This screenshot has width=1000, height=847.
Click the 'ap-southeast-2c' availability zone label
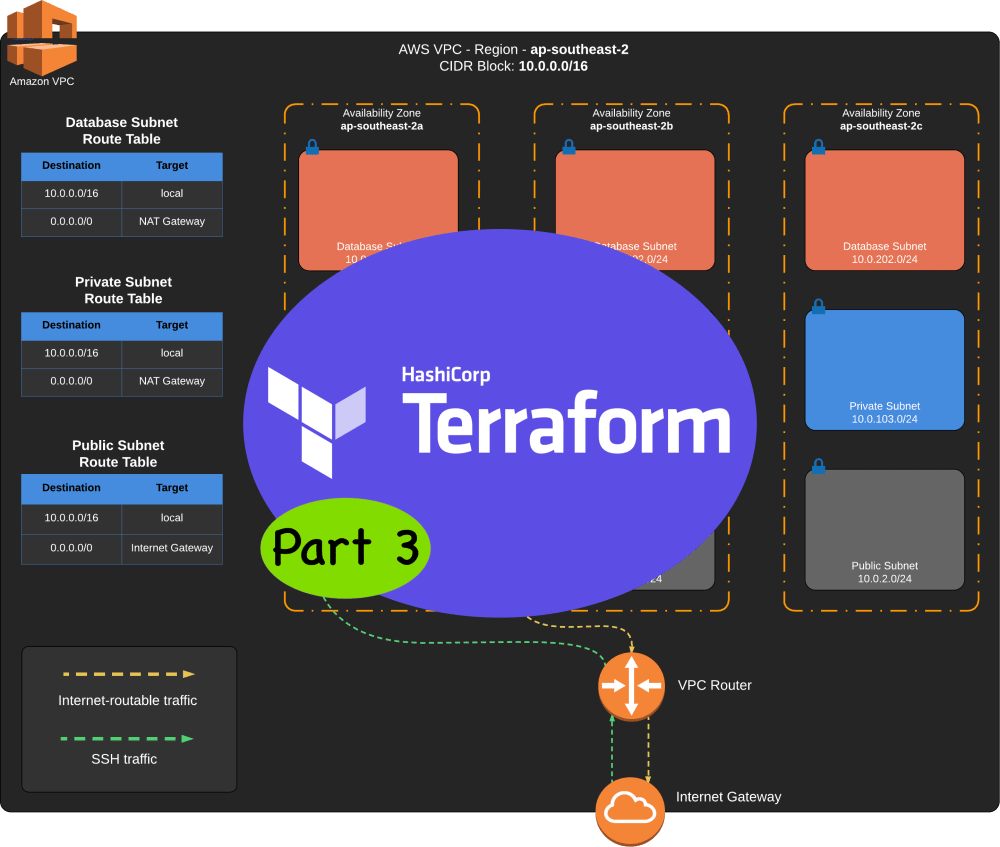tap(881, 126)
